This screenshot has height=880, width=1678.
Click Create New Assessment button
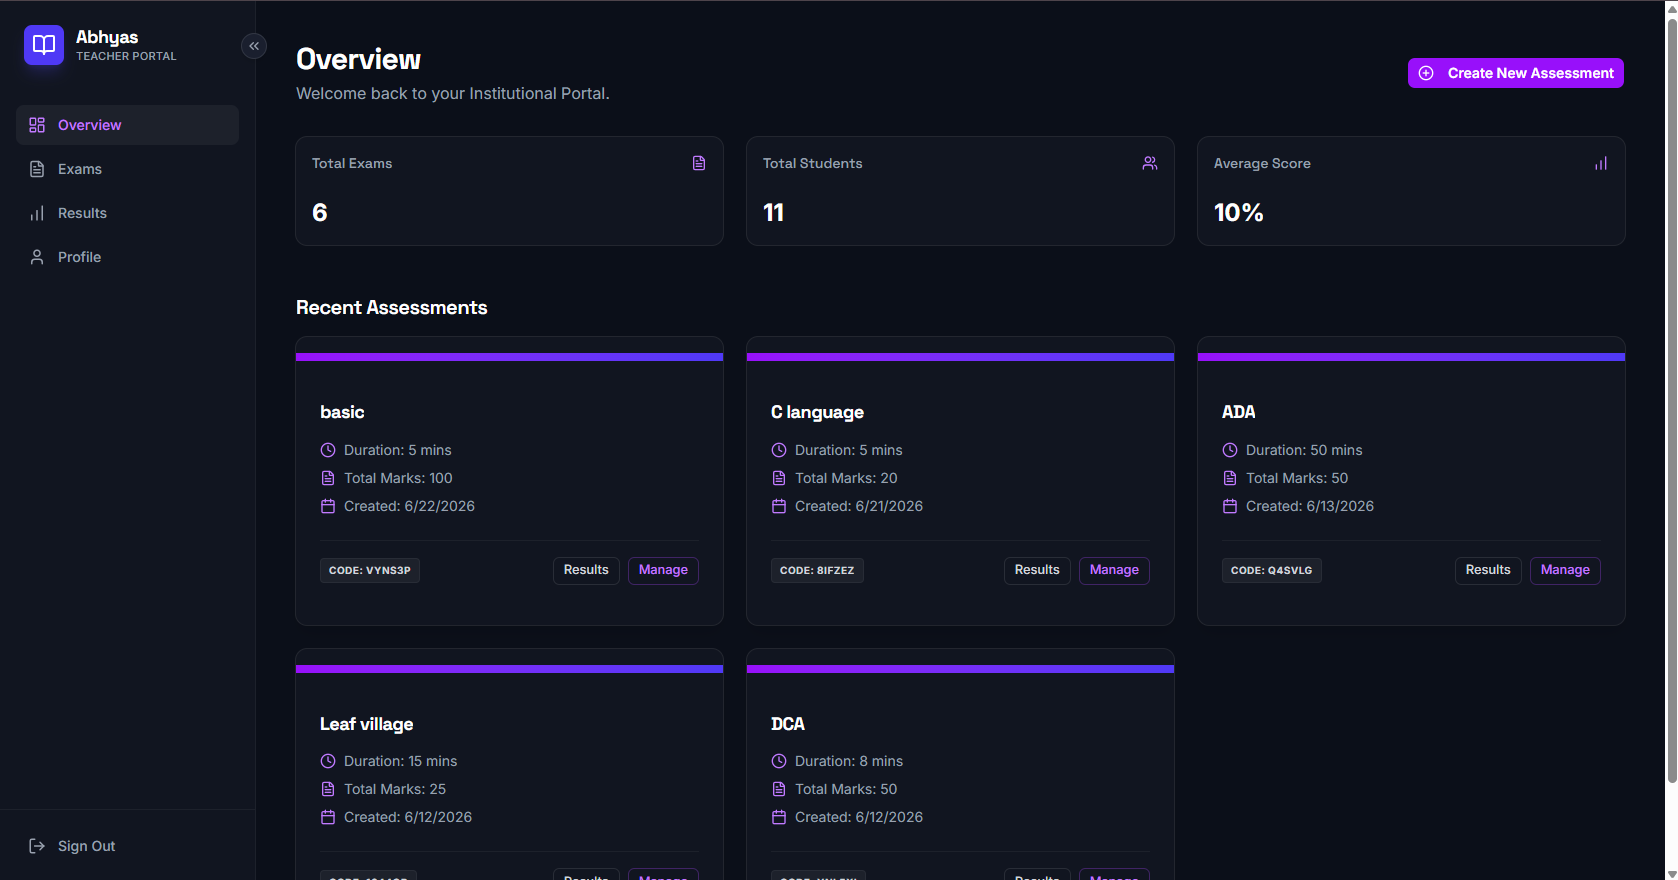(1515, 73)
